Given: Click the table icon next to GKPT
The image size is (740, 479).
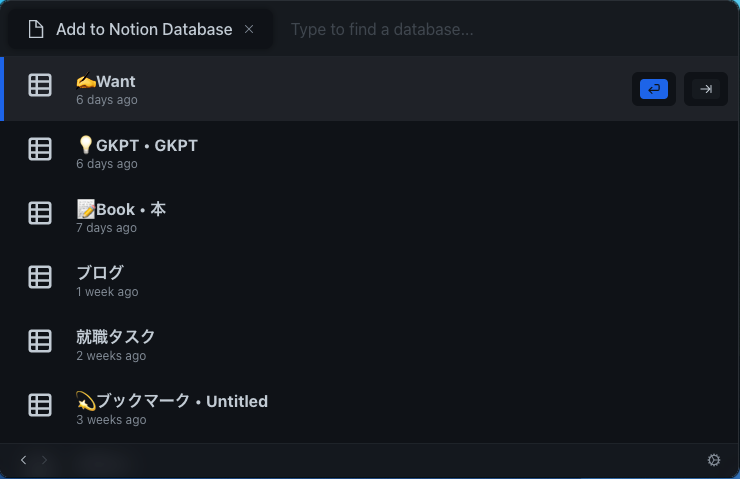Looking at the screenshot, I should pyautogui.click(x=40, y=149).
